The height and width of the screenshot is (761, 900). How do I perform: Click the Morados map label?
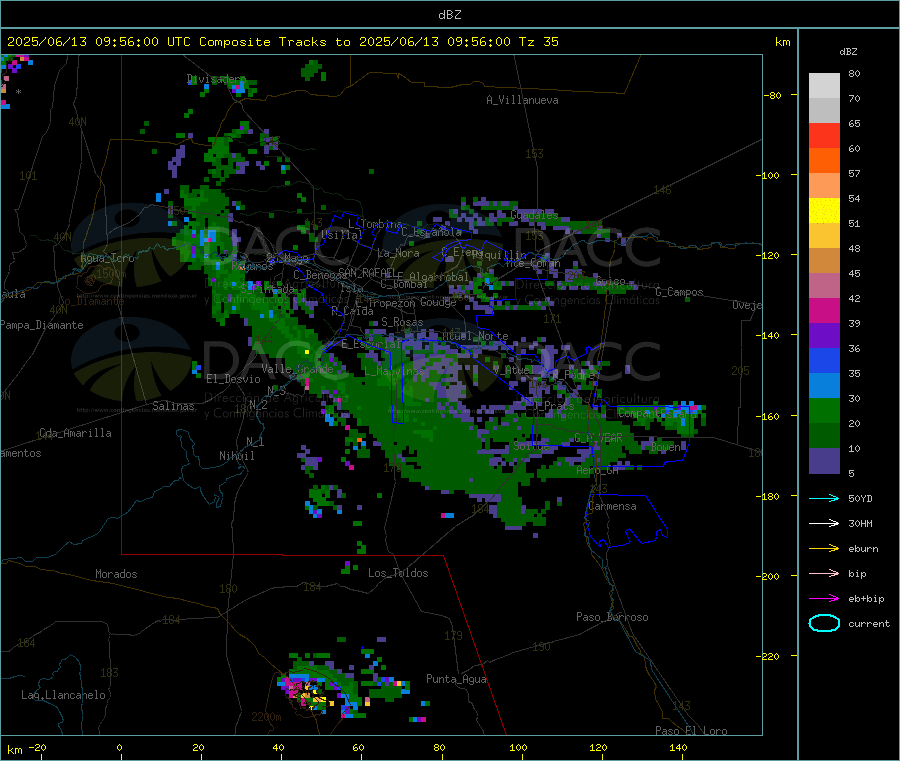pos(117,574)
